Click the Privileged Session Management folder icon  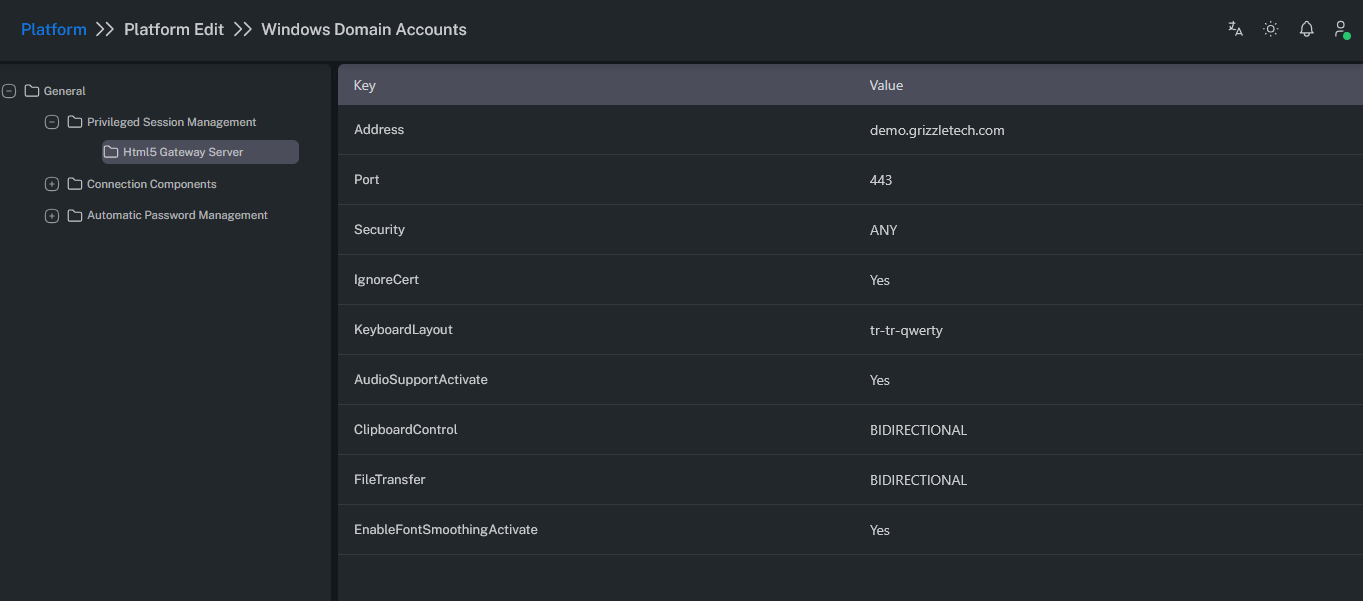click(75, 122)
